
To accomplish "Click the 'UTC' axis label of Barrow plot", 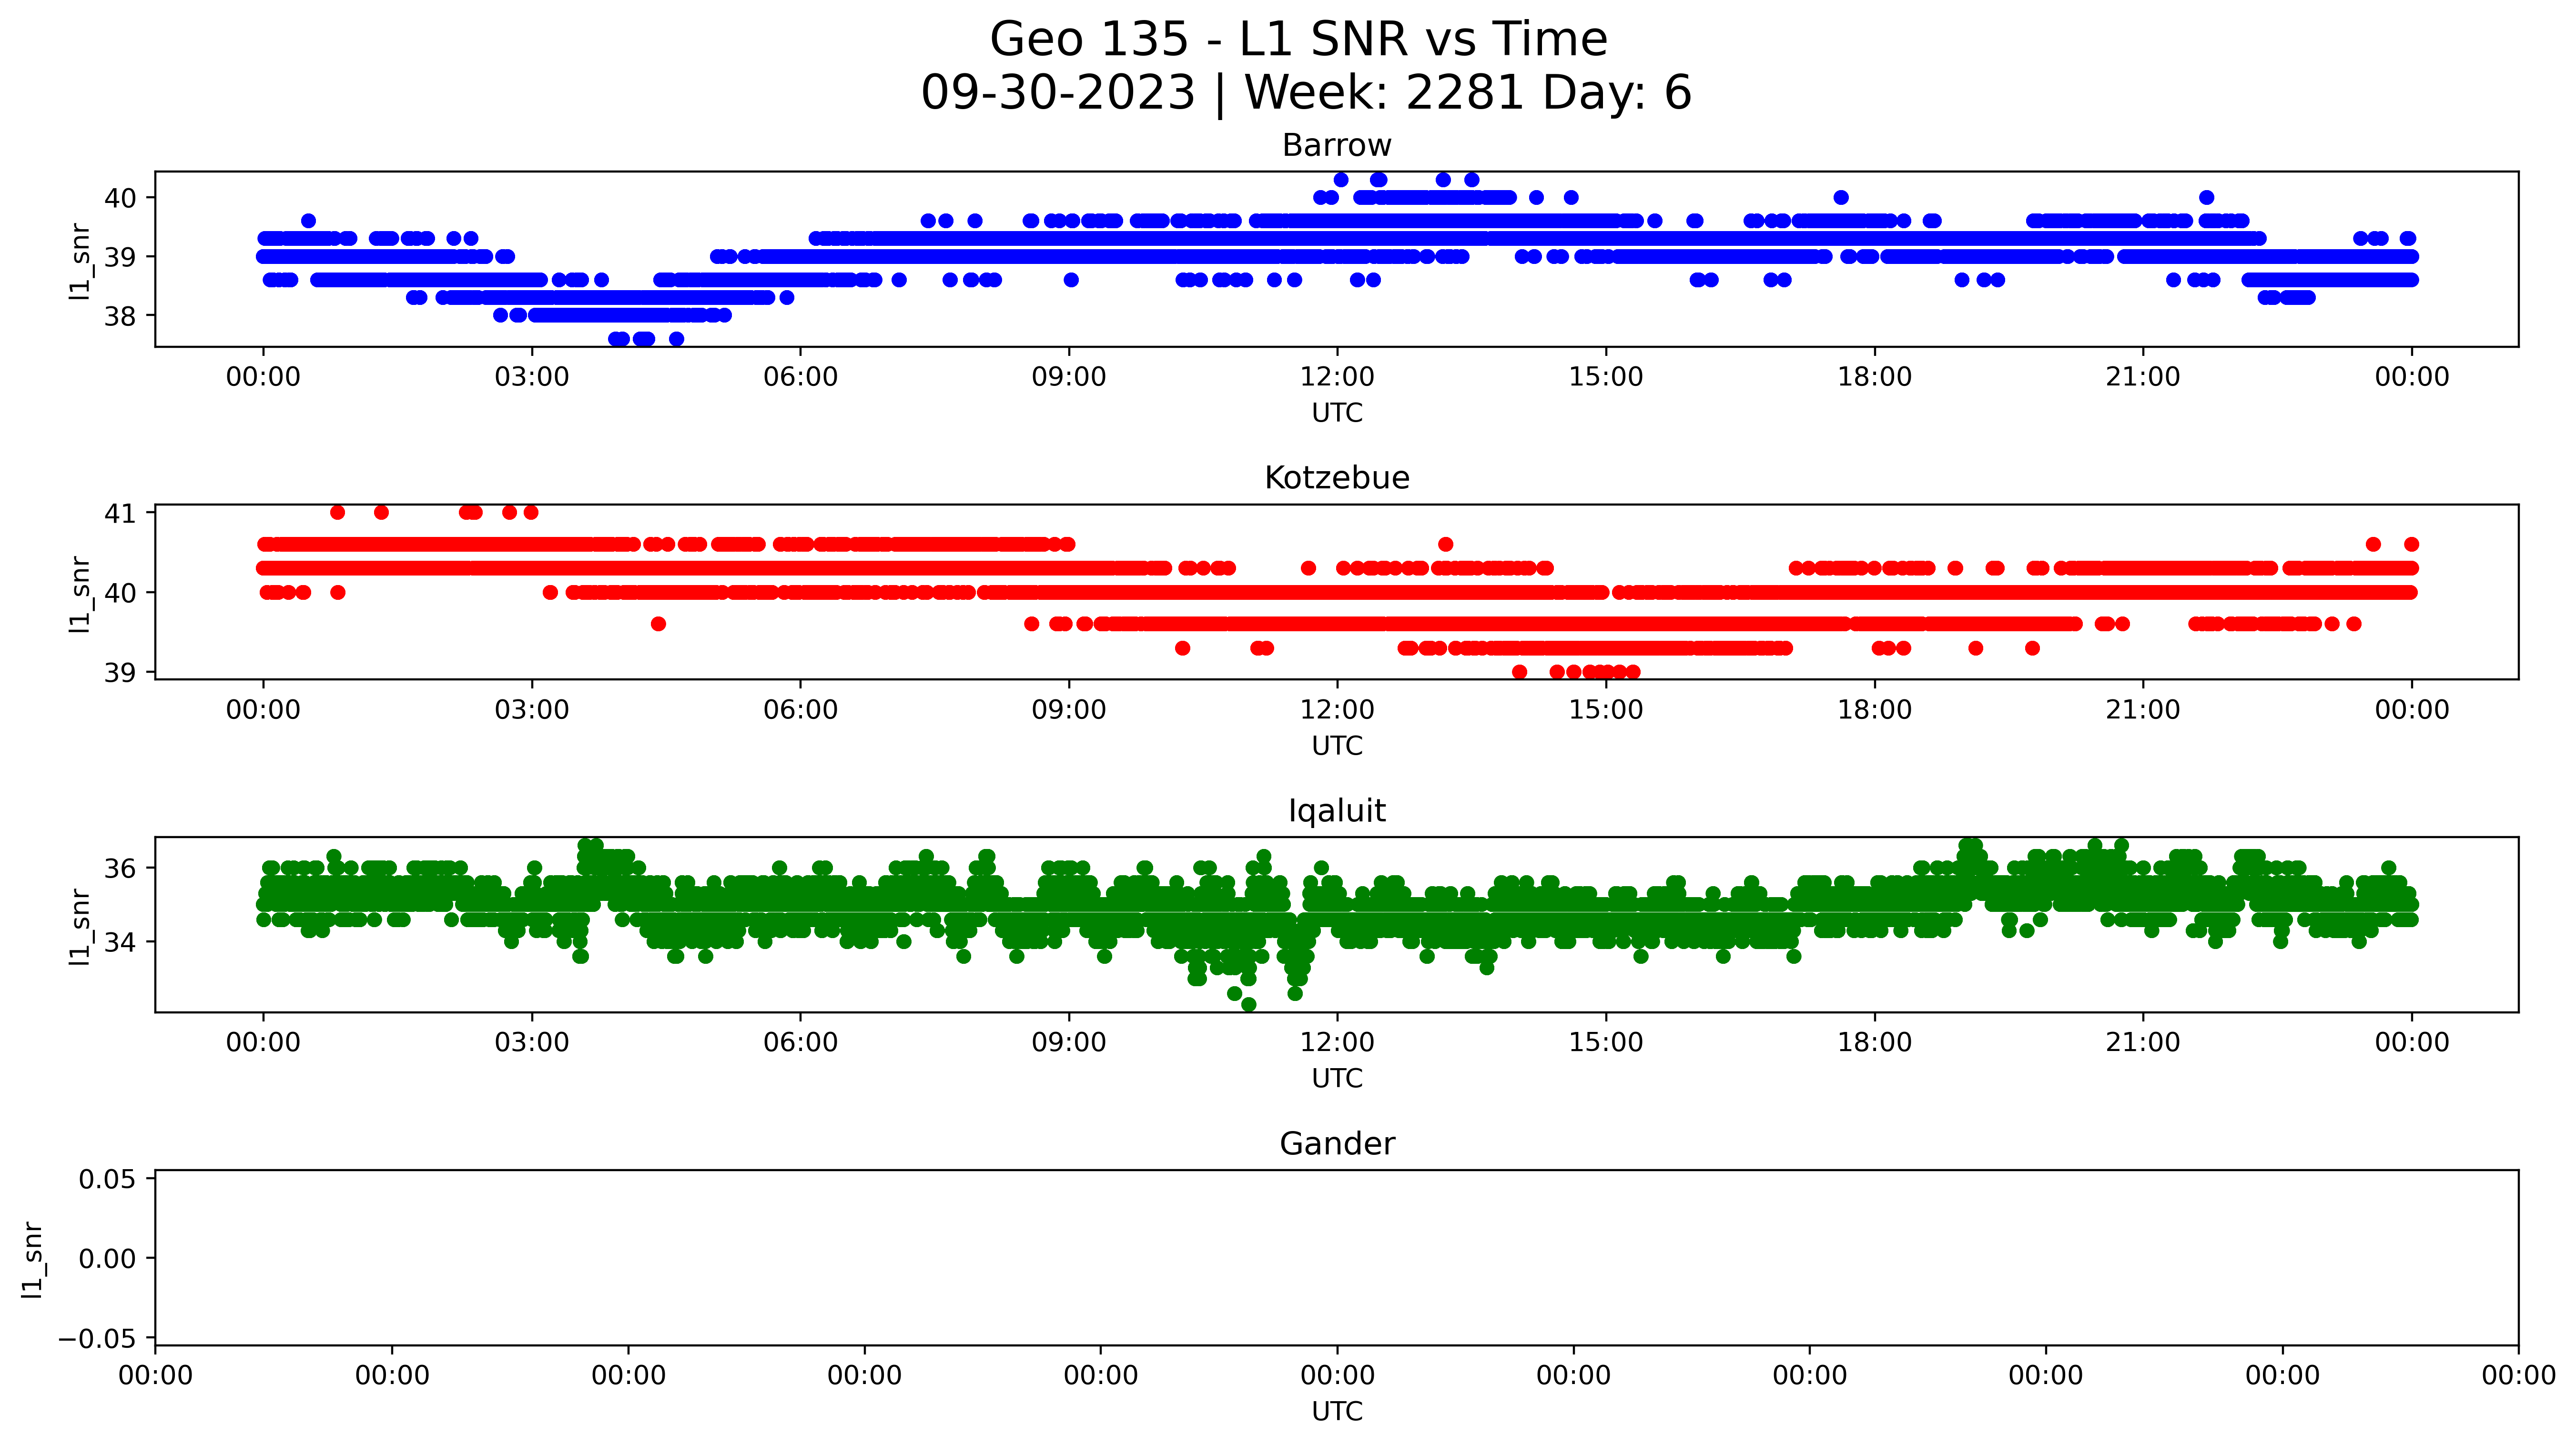I will point(1337,413).
